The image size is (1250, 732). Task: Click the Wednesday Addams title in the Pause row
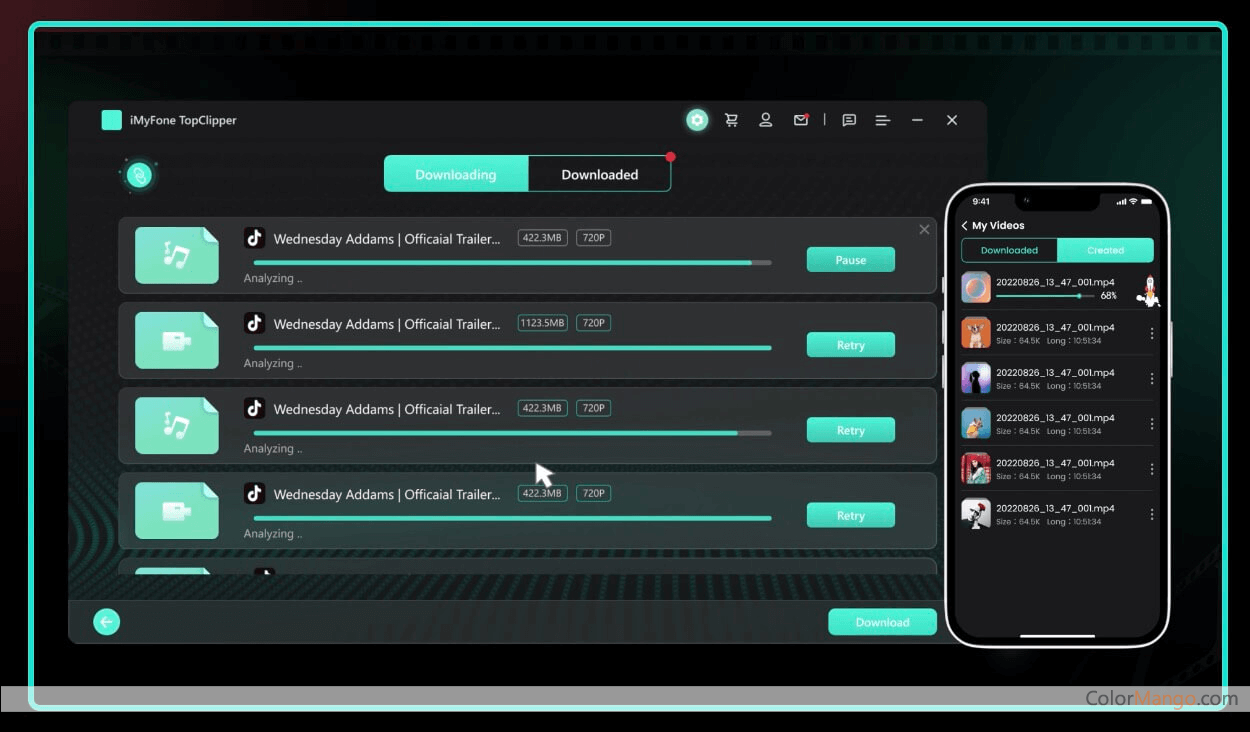(x=387, y=239)
